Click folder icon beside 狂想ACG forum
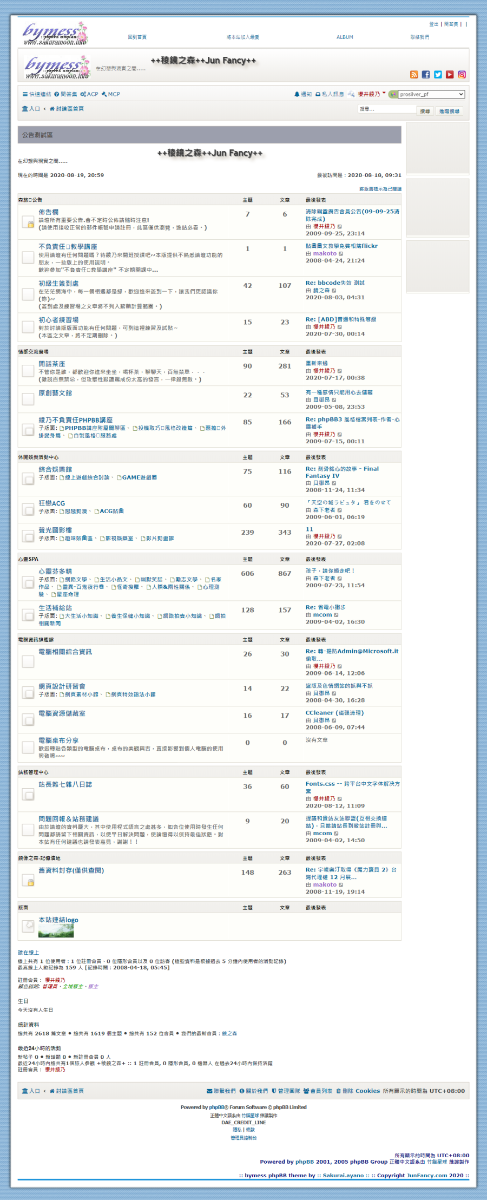487x1200 pixels. click(x=28, y=509)
